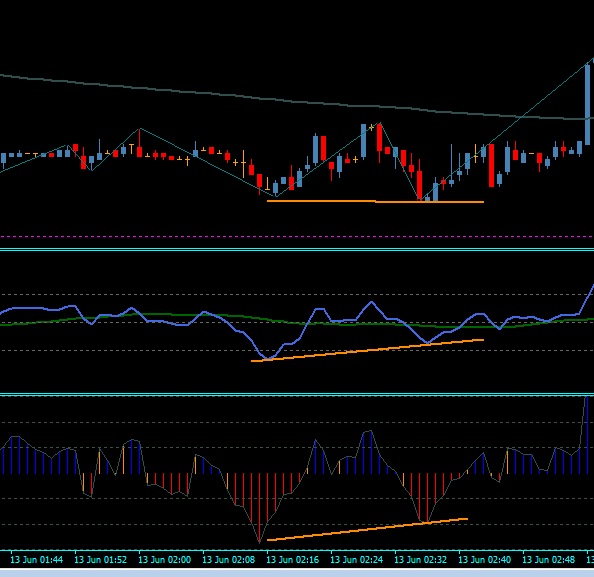The height and width of the screenshot is (577, 594).
Task: Select the 13 Jun 02:16 time label
Action: click(x=292, y=560)
